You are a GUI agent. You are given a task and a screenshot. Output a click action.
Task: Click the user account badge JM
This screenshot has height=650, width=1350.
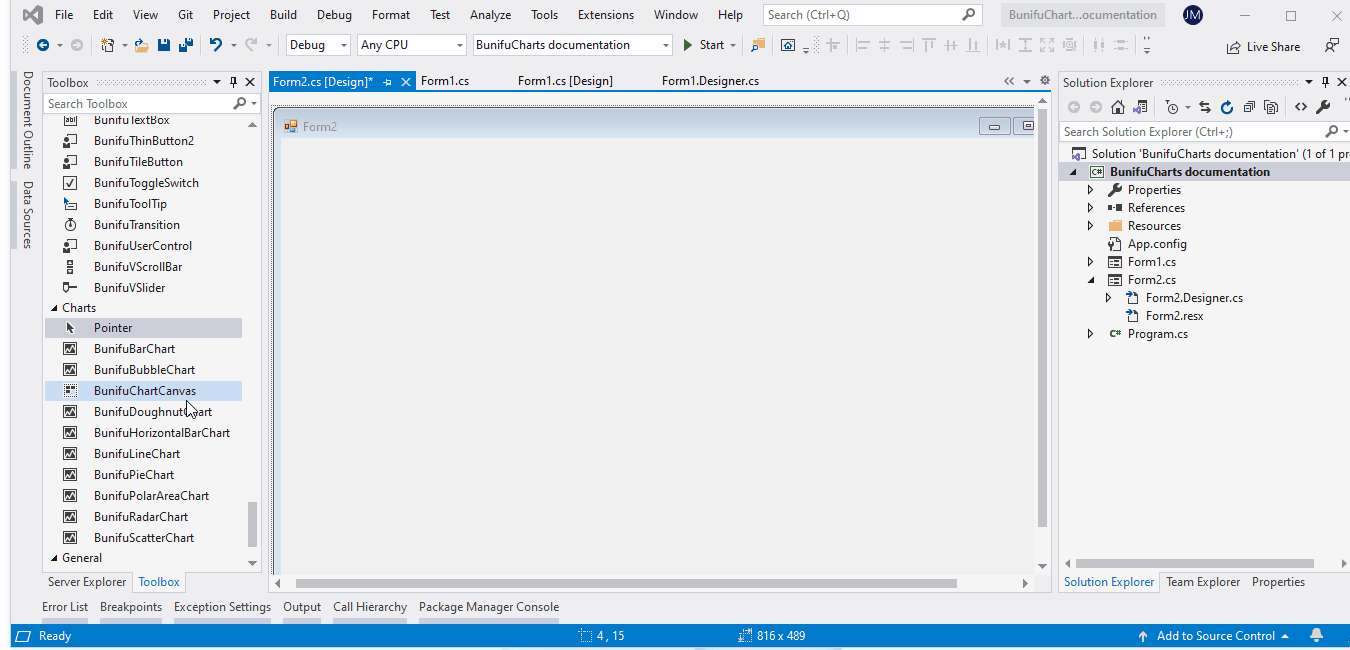click(x=1192, y=15)
